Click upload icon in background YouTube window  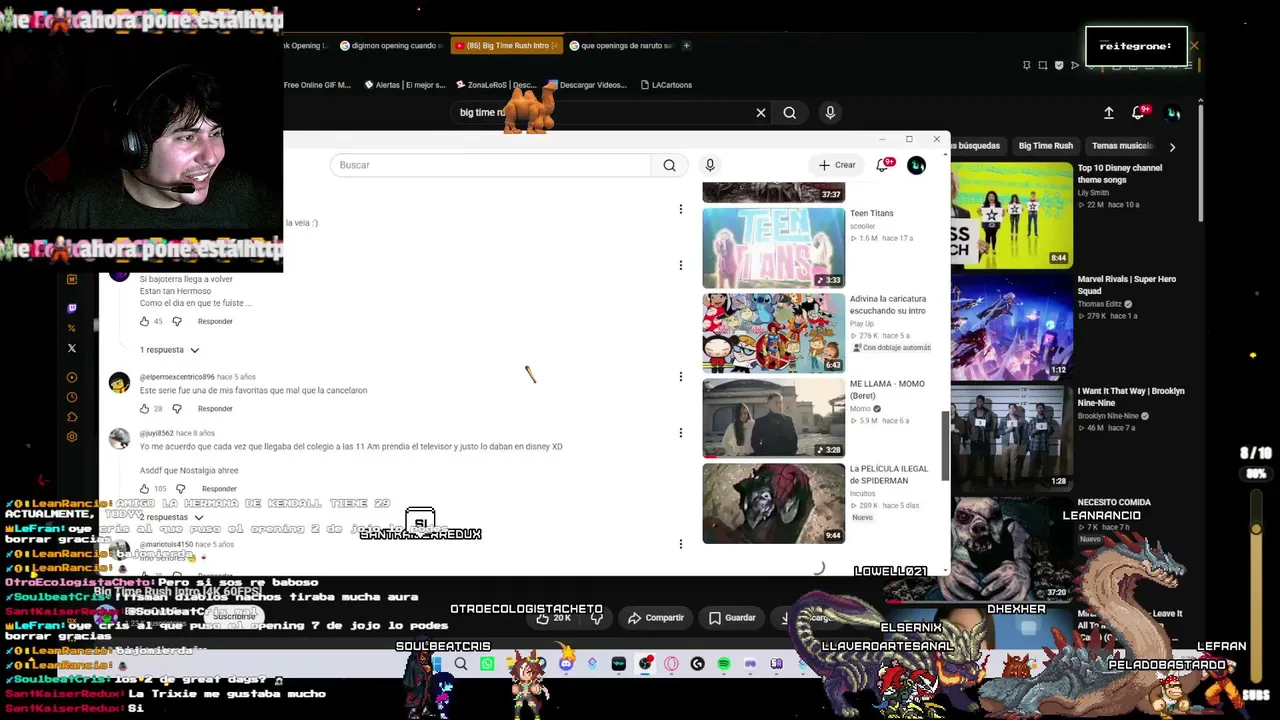(x=1109, y=113)
